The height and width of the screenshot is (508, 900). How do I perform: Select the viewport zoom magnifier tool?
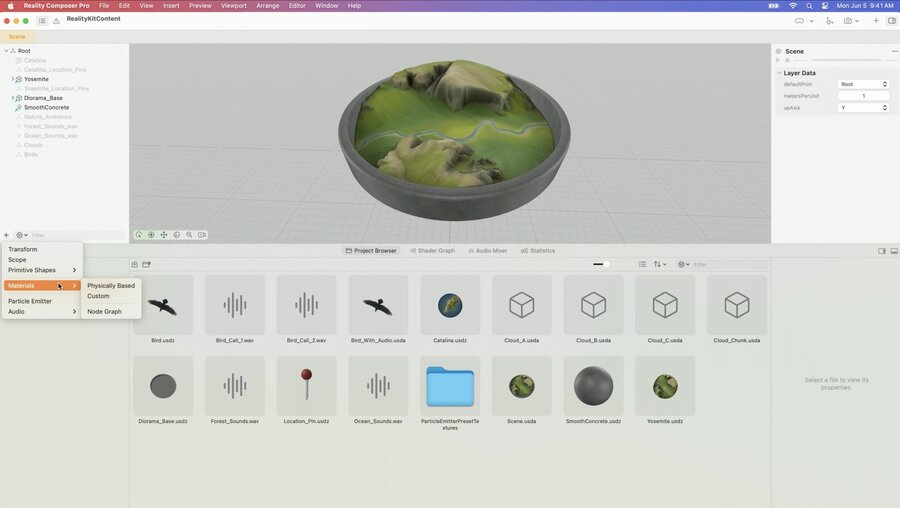[189, 235]
